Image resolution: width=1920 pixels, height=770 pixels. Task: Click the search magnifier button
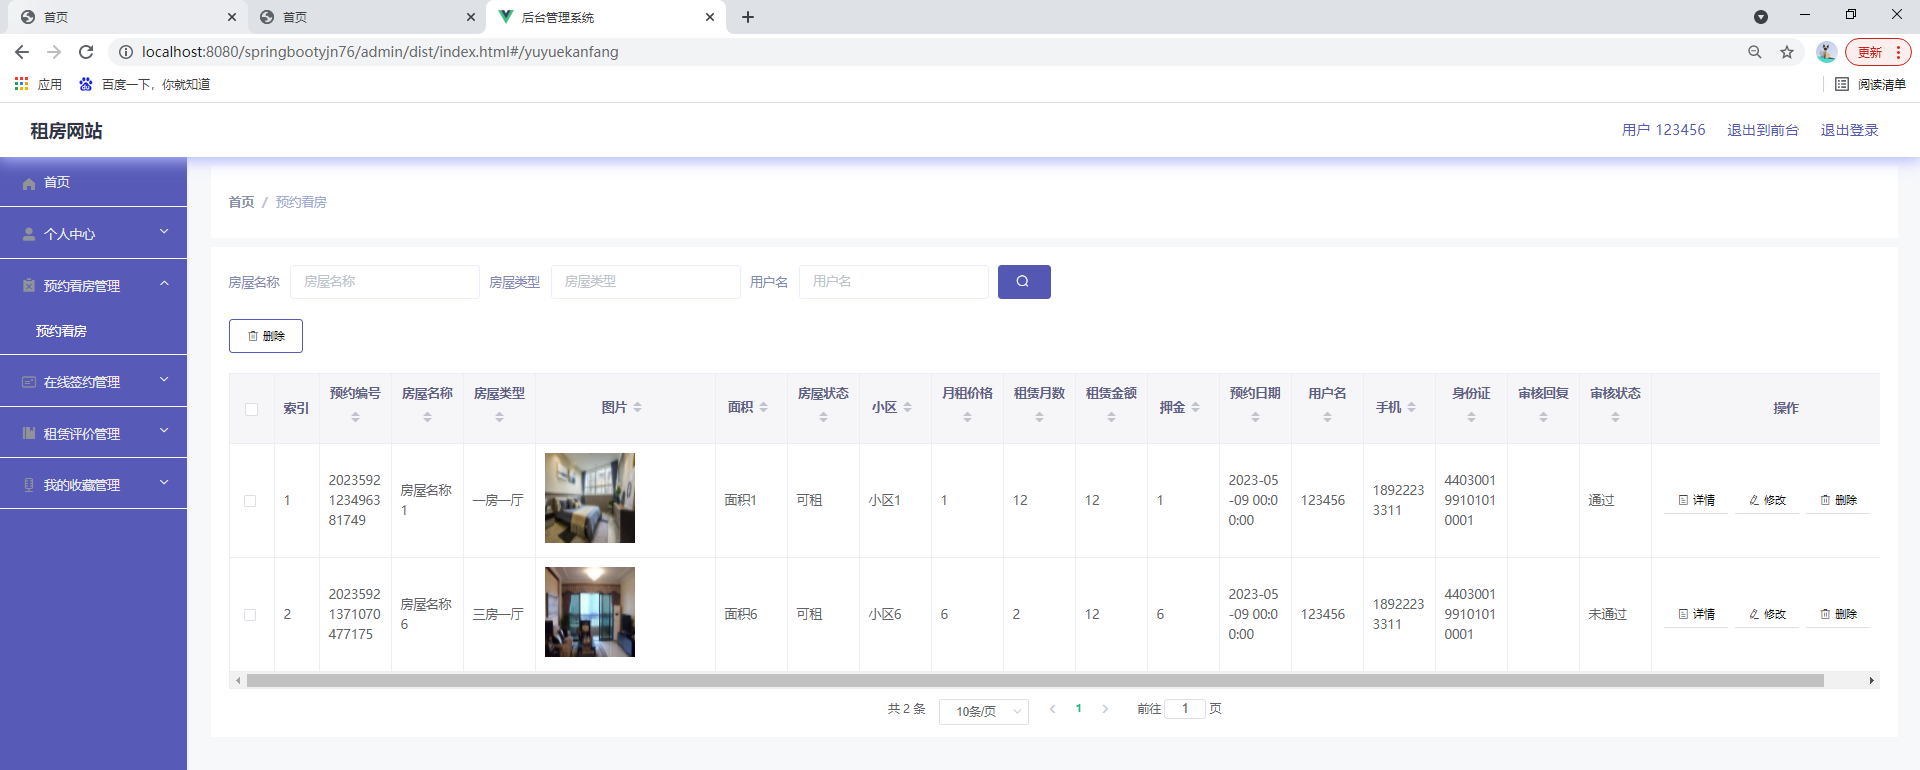pos(1024,282)
